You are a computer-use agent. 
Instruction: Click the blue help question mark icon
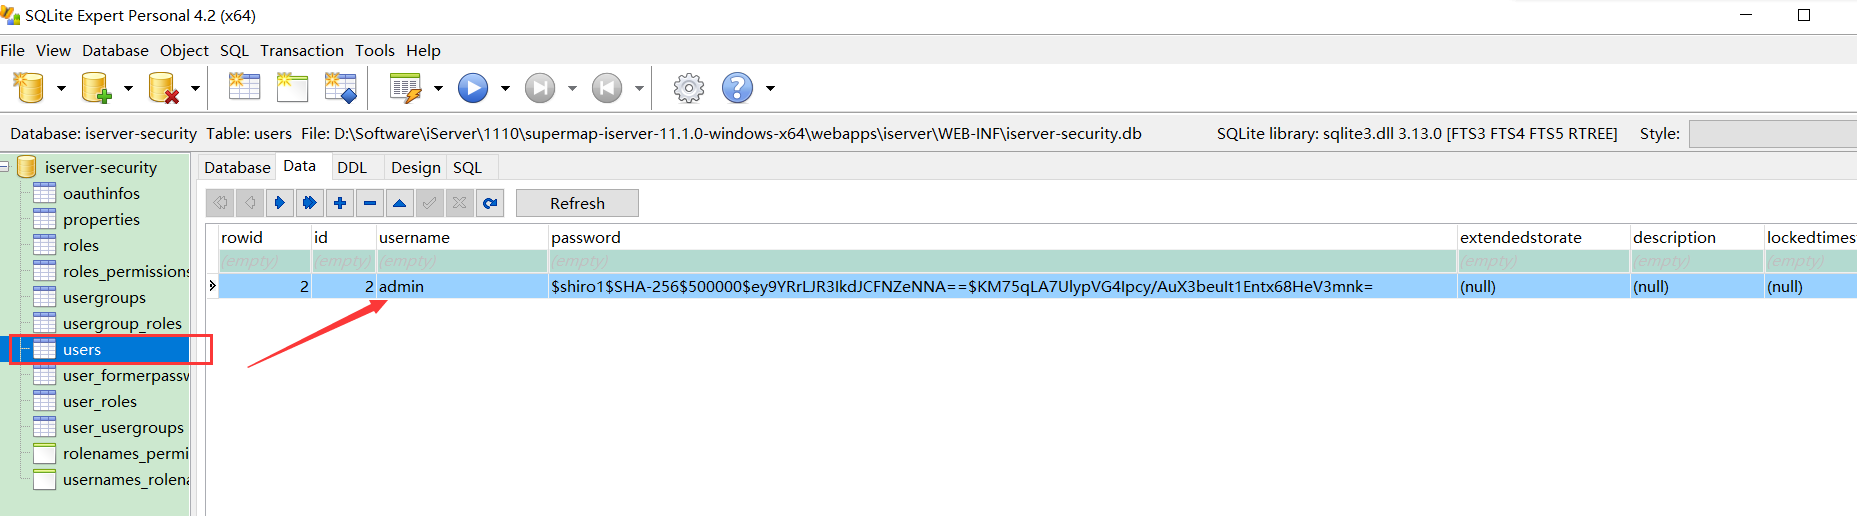pos(737,88)
